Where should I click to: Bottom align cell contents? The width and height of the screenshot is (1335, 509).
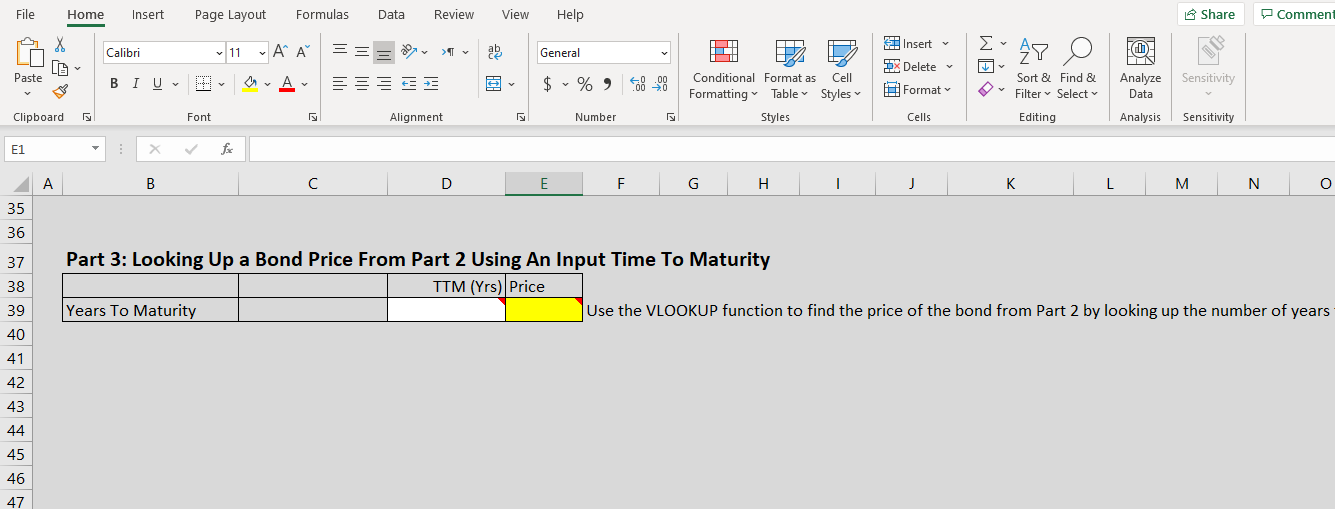384,52
